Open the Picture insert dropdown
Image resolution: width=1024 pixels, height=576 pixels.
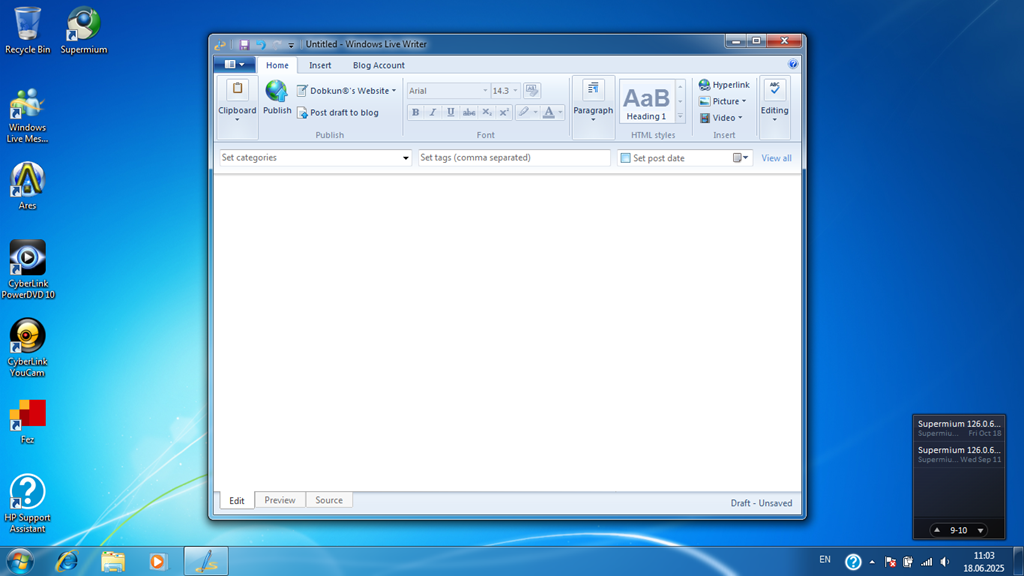(x=722, y=101)
